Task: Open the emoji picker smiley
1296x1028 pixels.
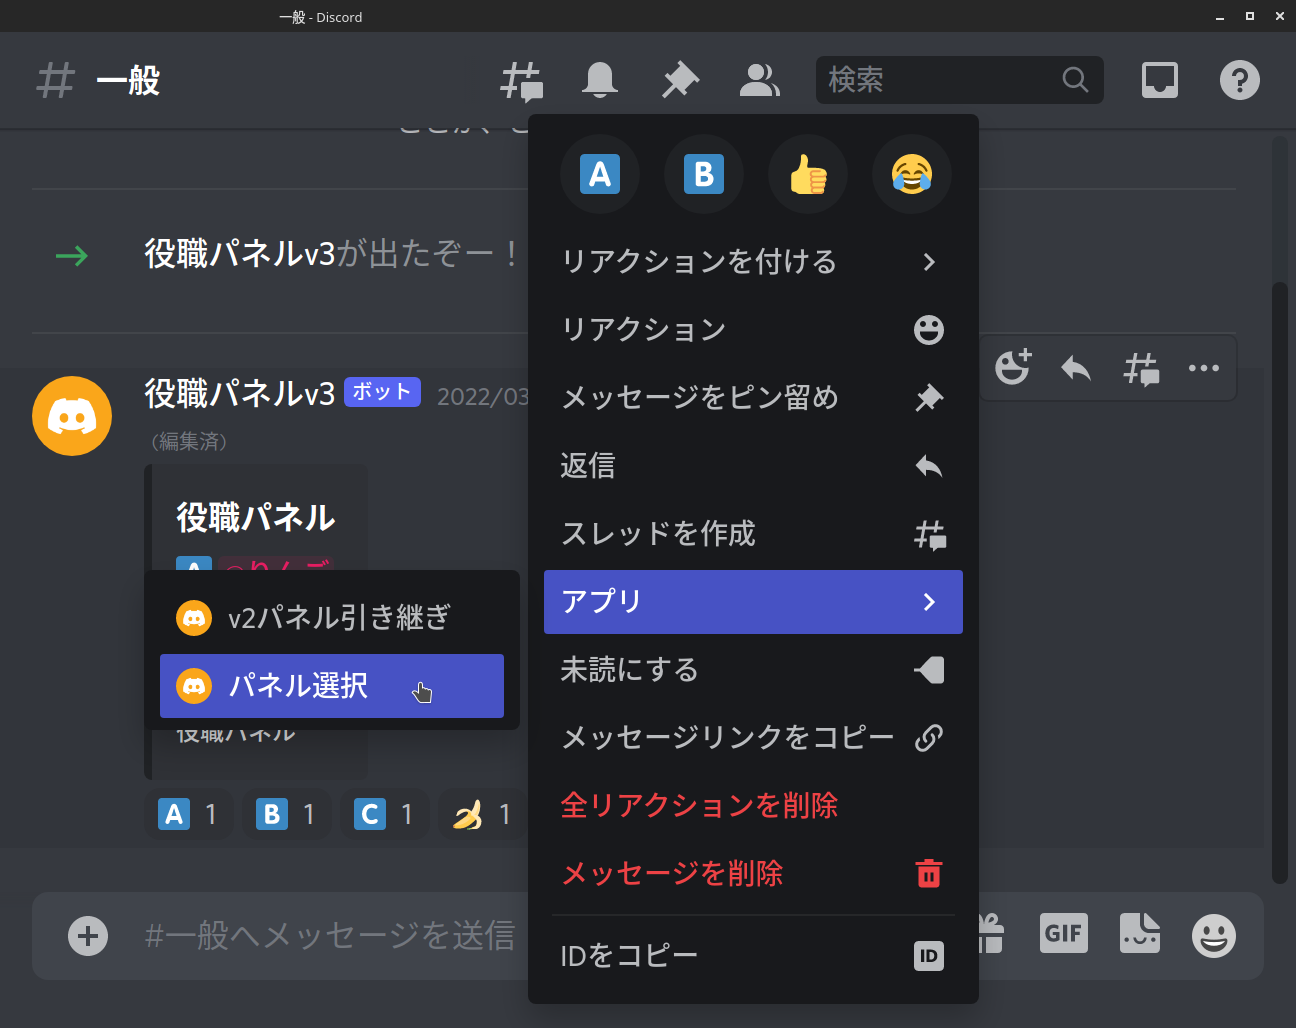Action: [x=1214, y=936]
